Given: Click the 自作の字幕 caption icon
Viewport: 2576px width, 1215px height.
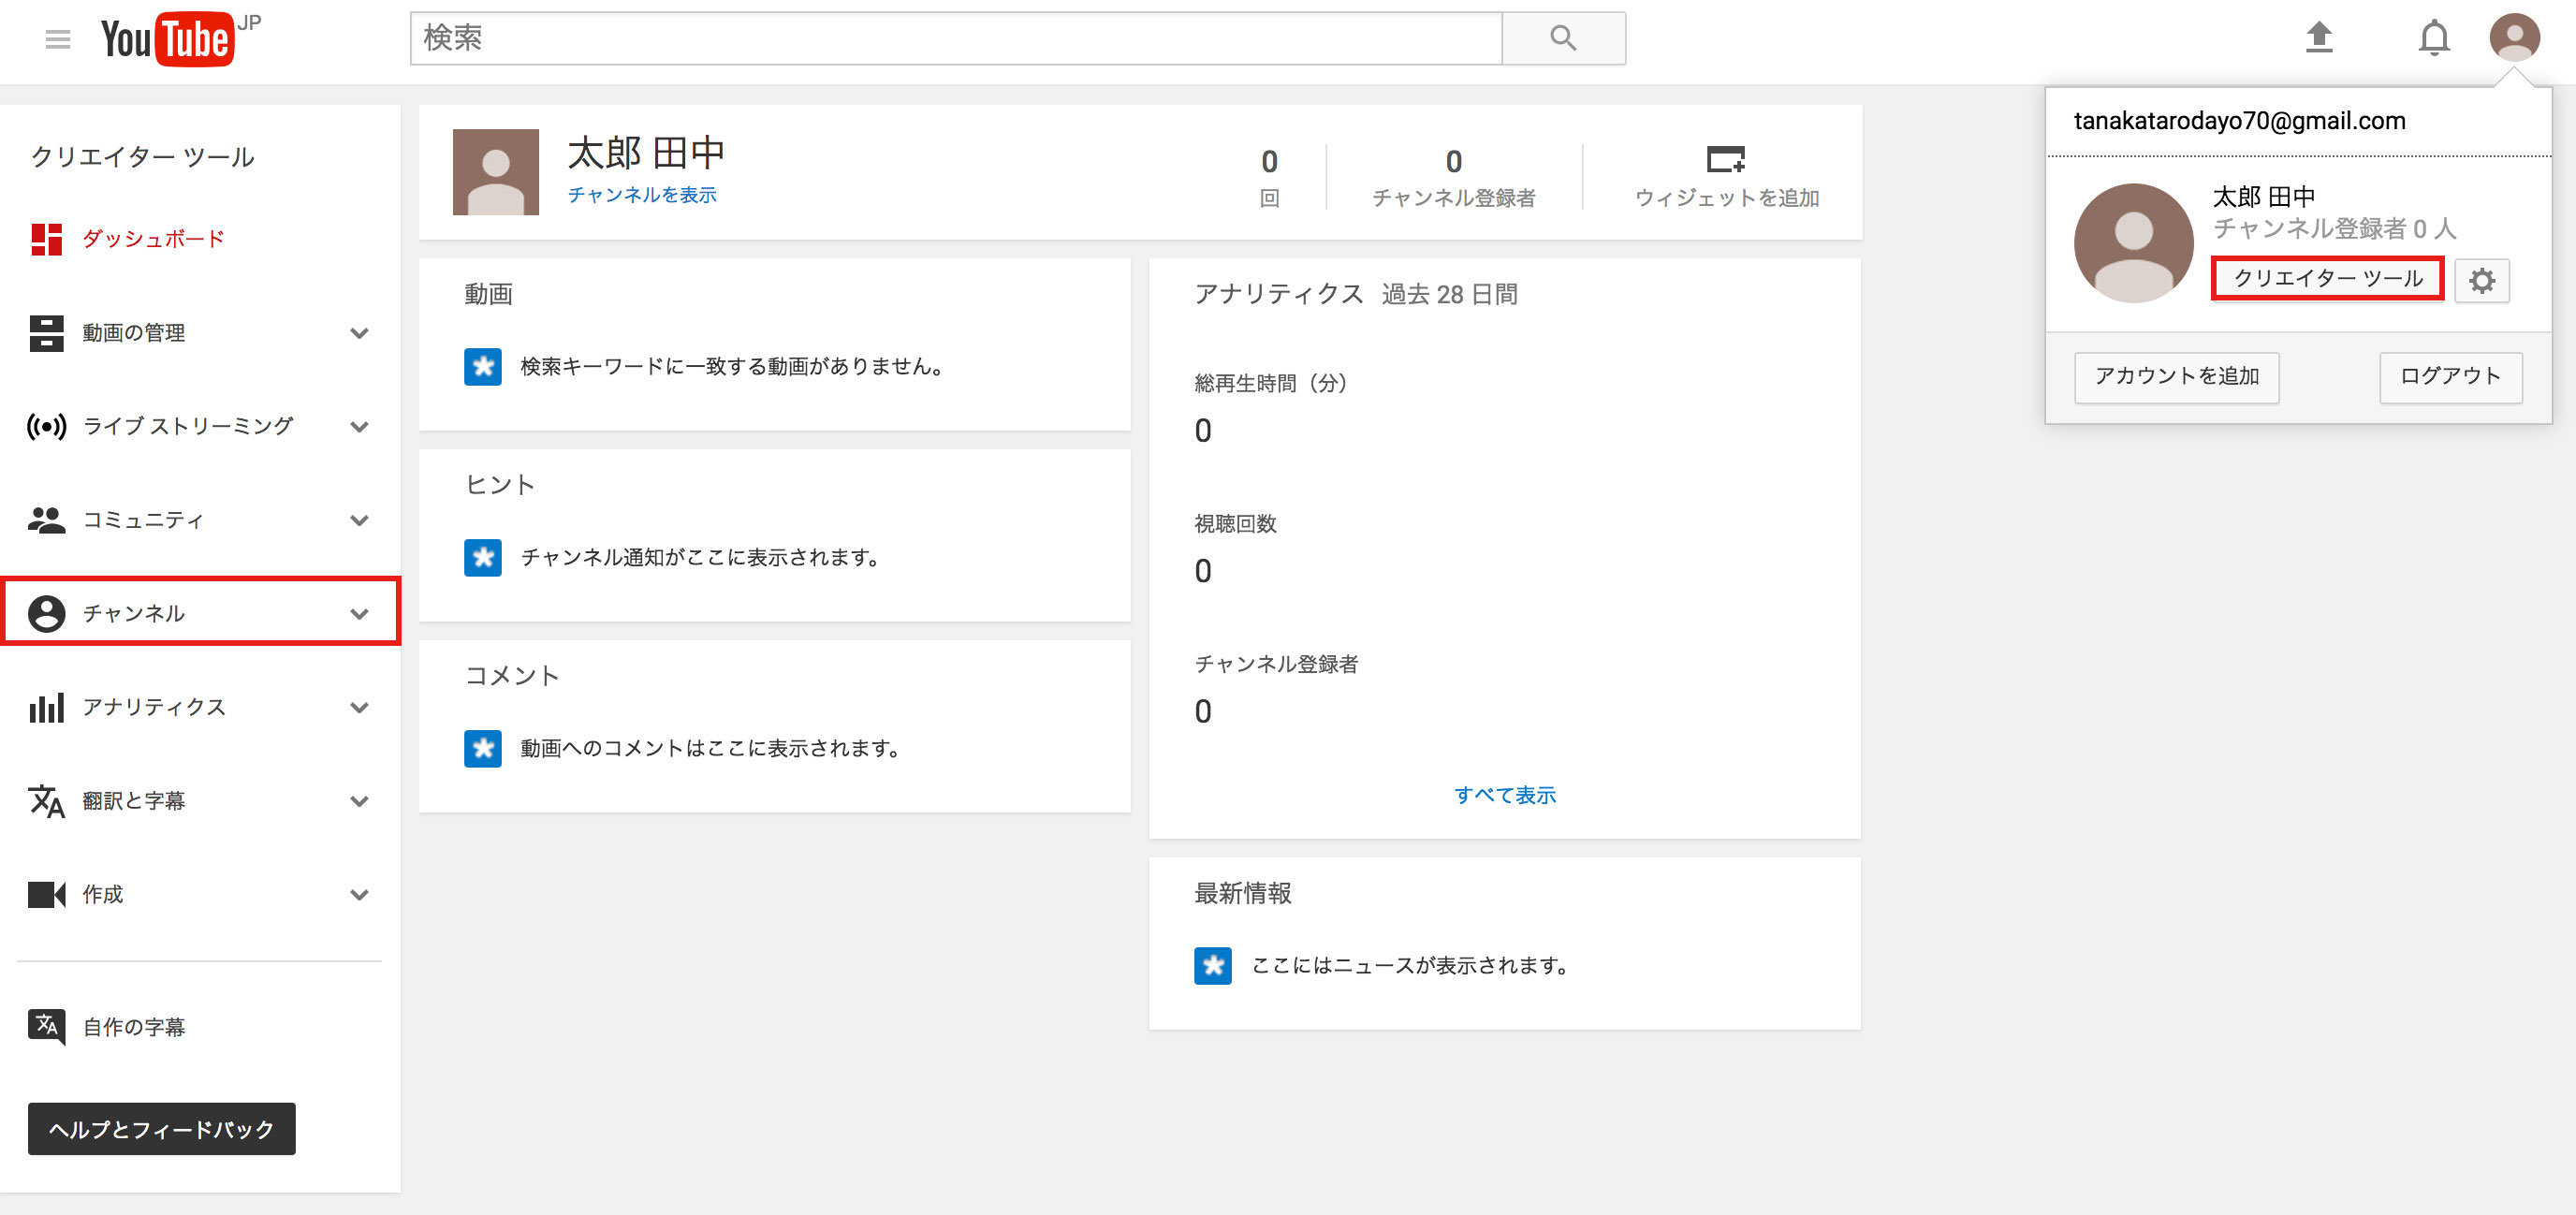Looking at the screenshot, I should tap(46, 1027).
